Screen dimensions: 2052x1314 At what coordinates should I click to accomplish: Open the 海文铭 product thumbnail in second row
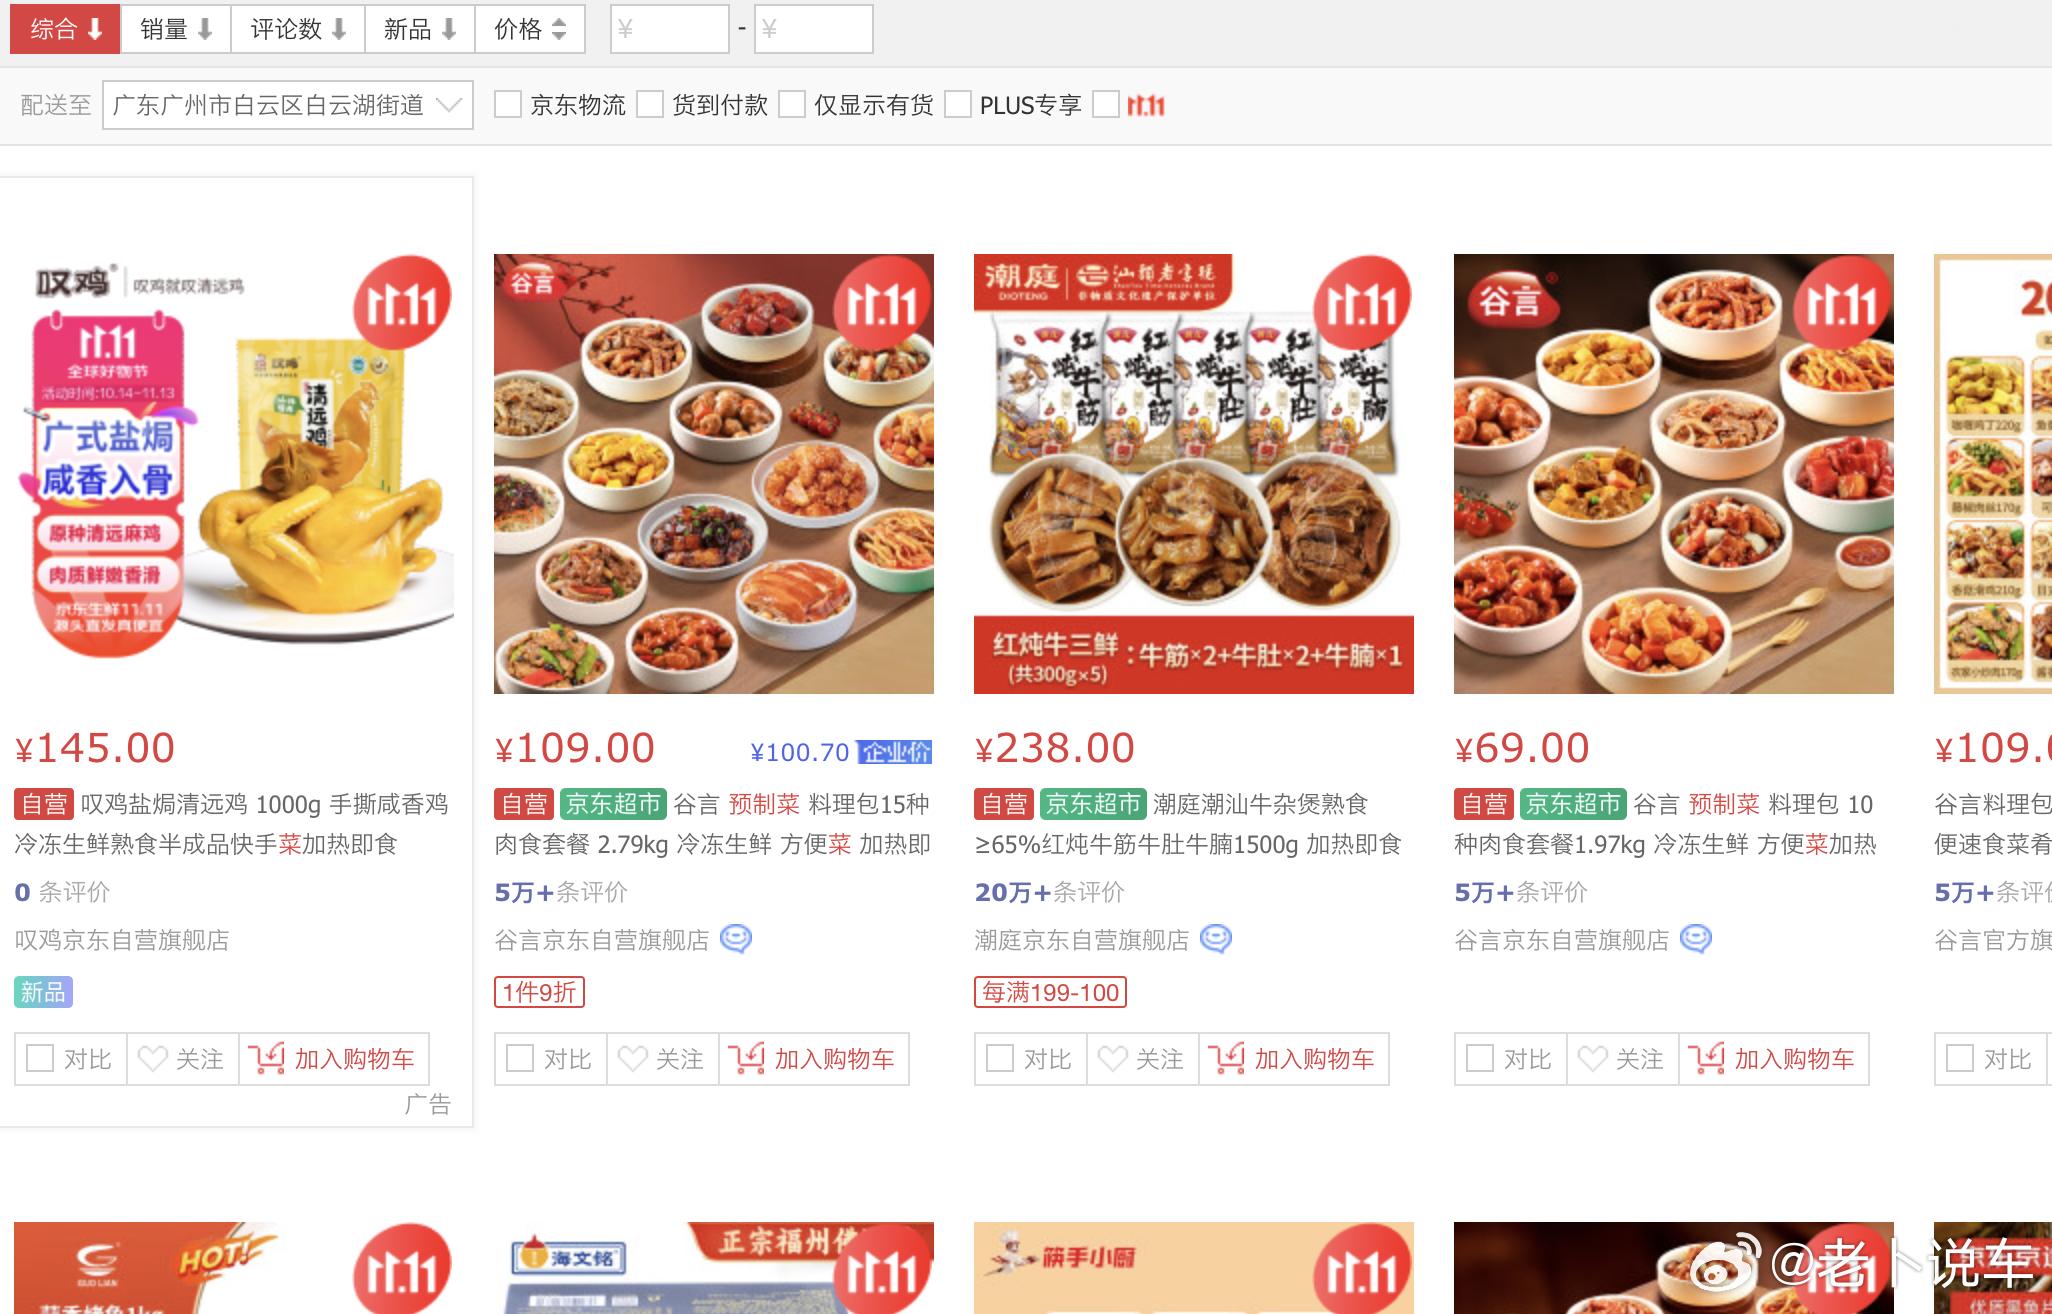pyautogui.click(x=714, y=1268)
